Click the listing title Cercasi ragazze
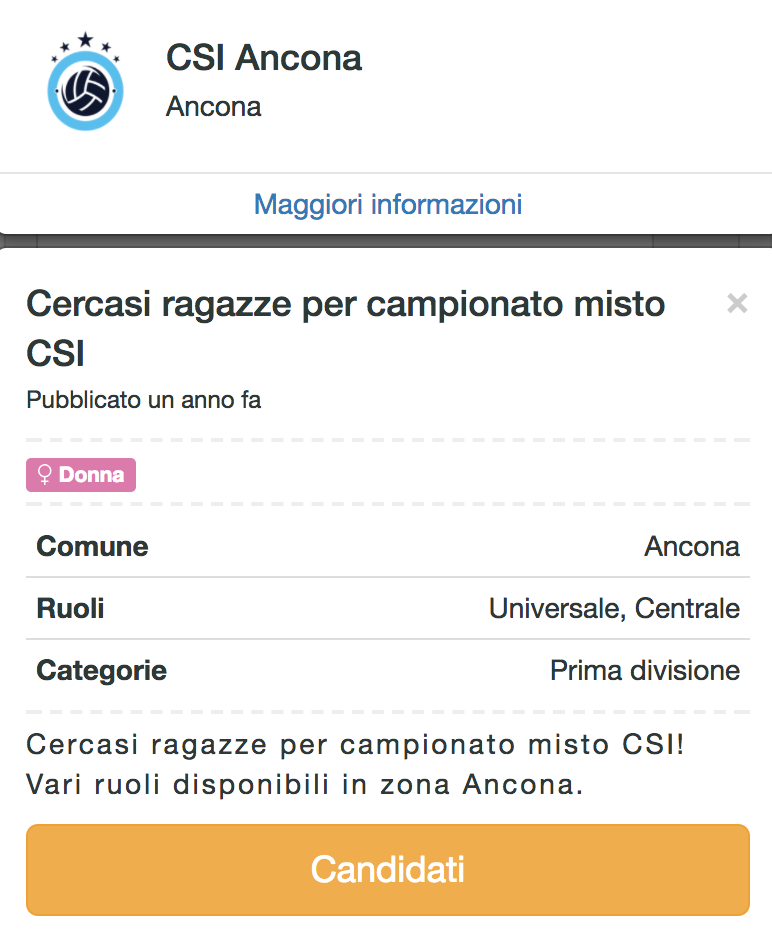Image resolution: width=772 pixels, height=937 pixels. (345, 328)
